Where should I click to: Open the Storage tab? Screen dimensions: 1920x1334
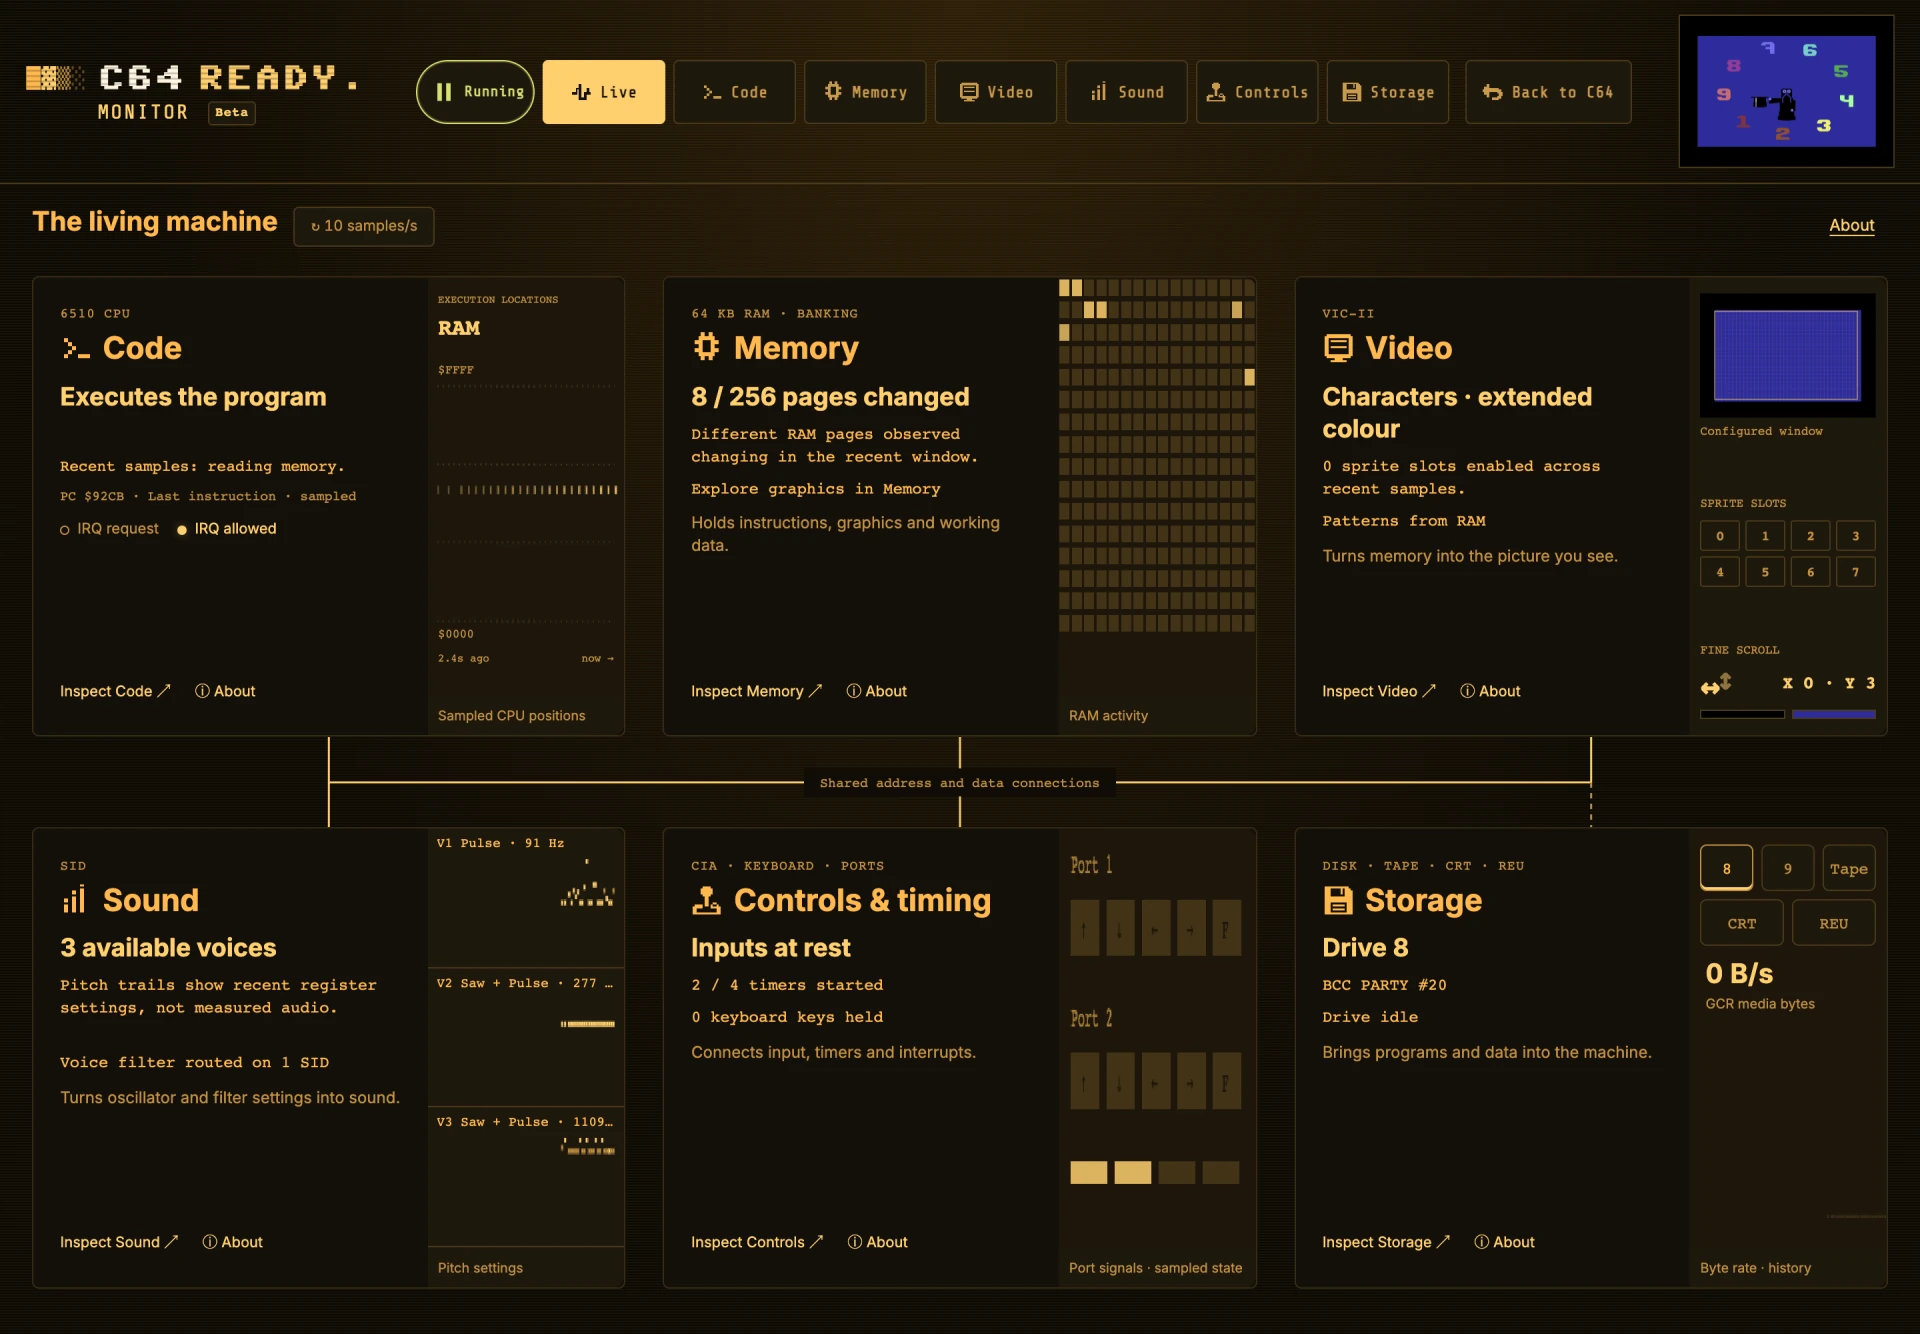(1387, 92)
